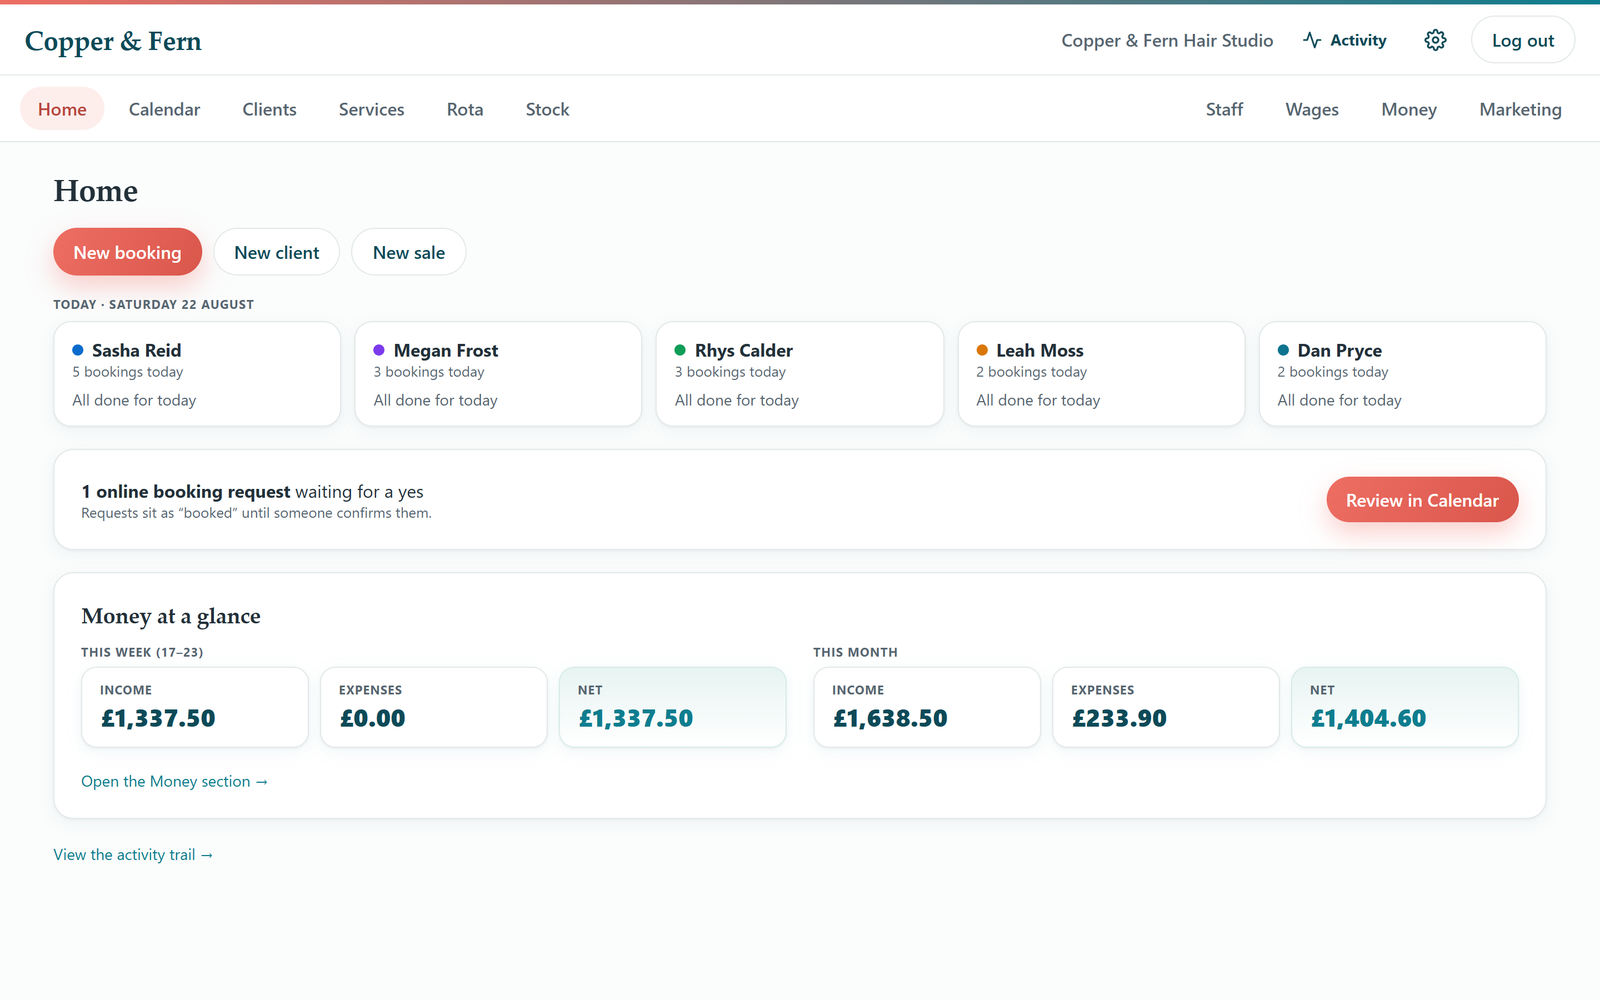Start a New sale
The width and height of the screenshot is (1600, 1000).
tap(409, 252)
